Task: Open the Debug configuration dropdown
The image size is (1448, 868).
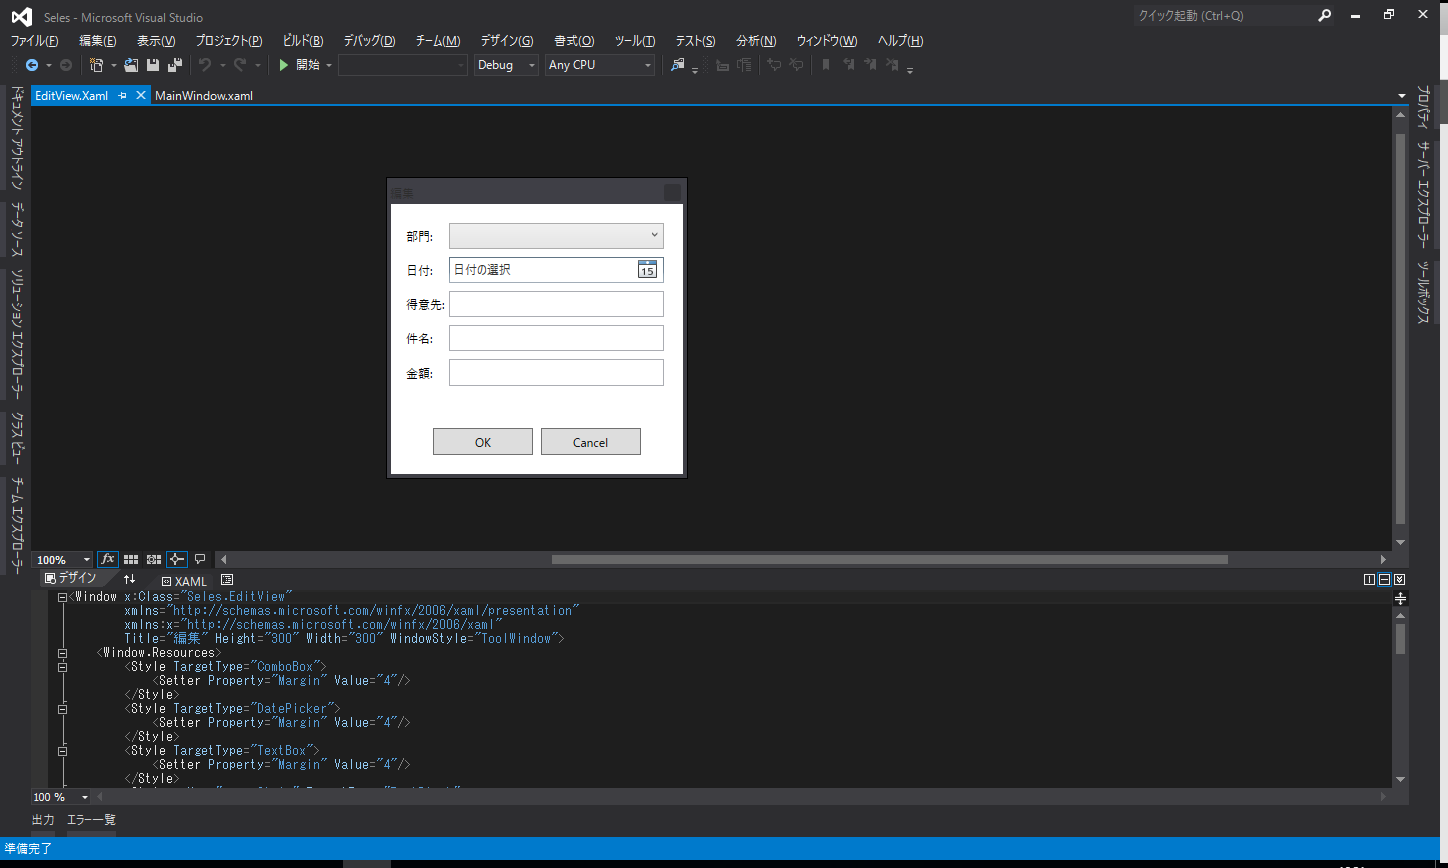Action: (506, 65)
